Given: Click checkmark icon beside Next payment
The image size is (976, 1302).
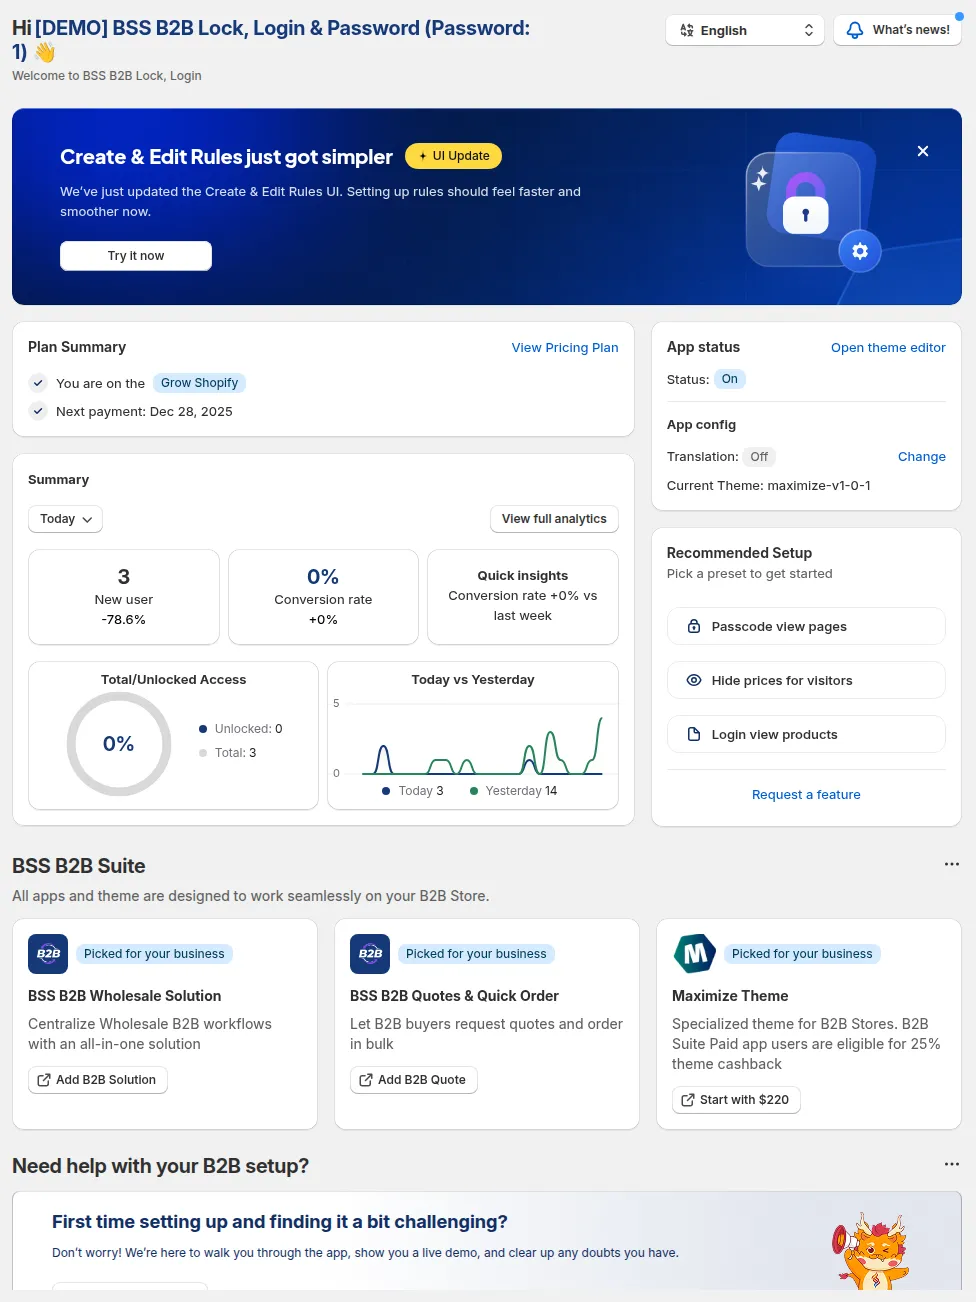Looking at the screenshot, I should point(38,411).
